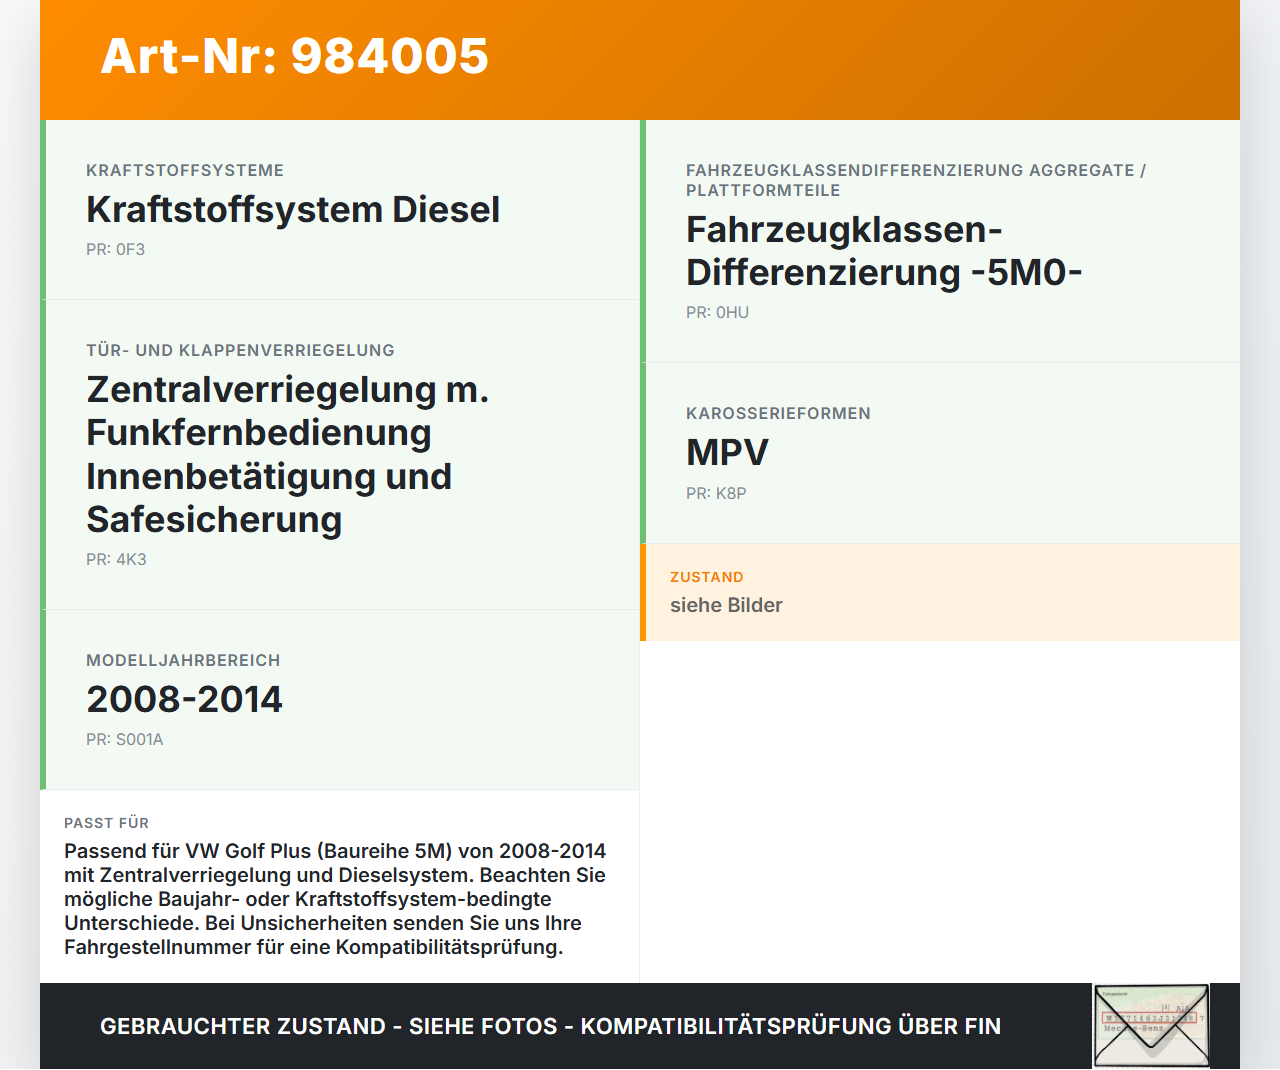
Task: Click the Tür- und Klappenverriegelung label
Action: pyautogui.click(x=240, y=350)
